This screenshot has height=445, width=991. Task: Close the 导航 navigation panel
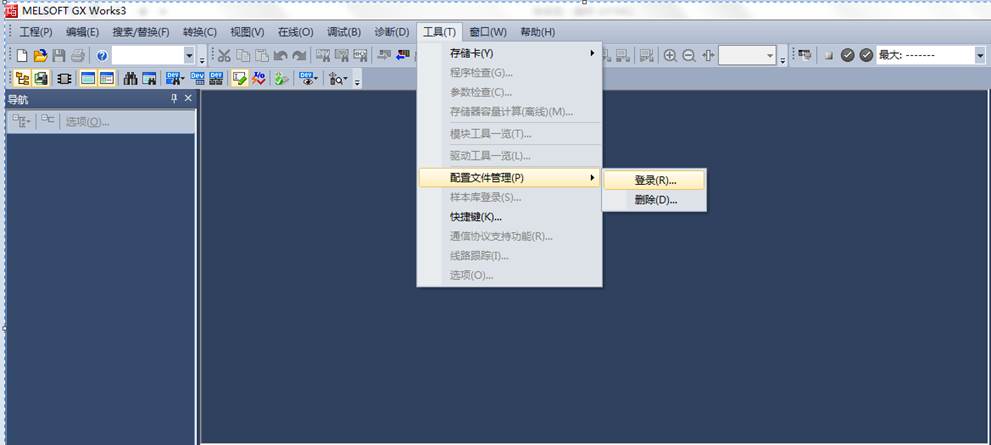[187, 99]
